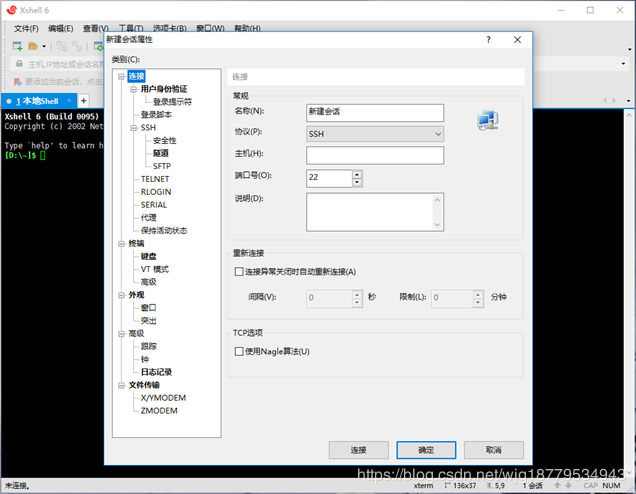Image resolution: width=636 pixels, height=494 pixels.
Task: Click the 端口号 field showing 22
Action: tap(329, 178)
